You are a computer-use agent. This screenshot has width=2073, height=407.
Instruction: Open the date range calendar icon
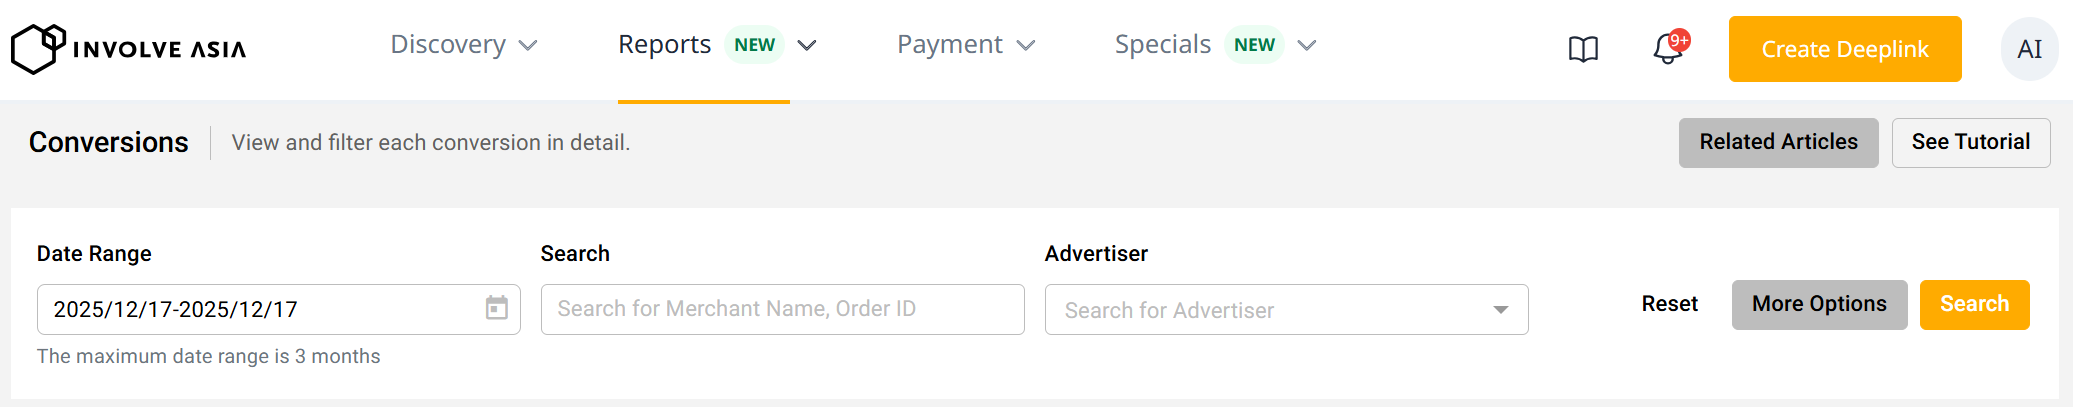point(497,308)
